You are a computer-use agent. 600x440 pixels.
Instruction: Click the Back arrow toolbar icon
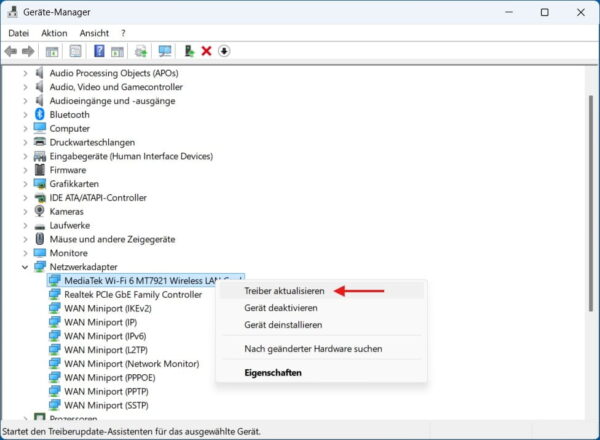tap(11, 51)
